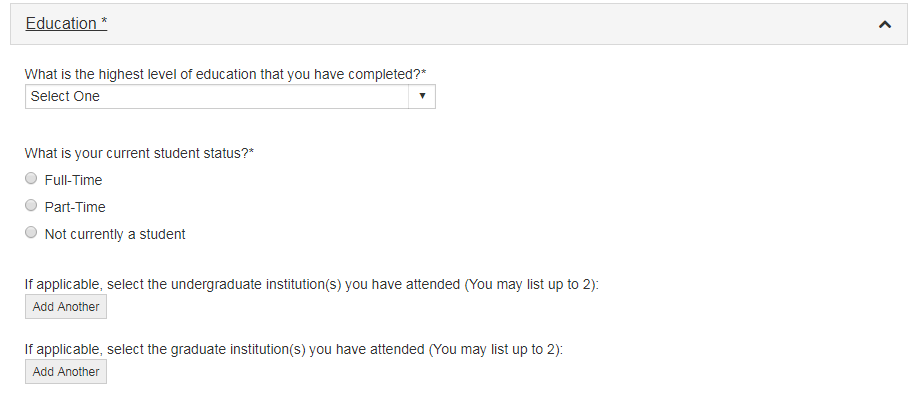Click the Full-Time option label

coord(73,180)
